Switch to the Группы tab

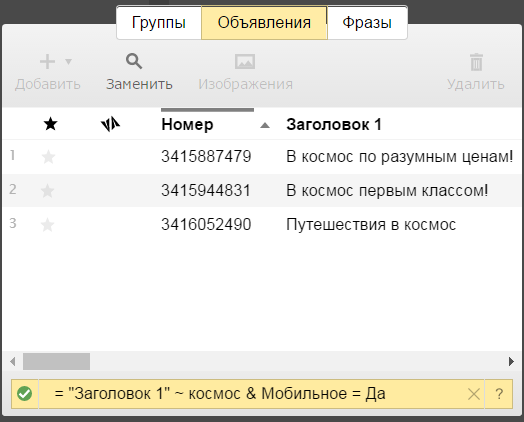click(x=159, y=23)
